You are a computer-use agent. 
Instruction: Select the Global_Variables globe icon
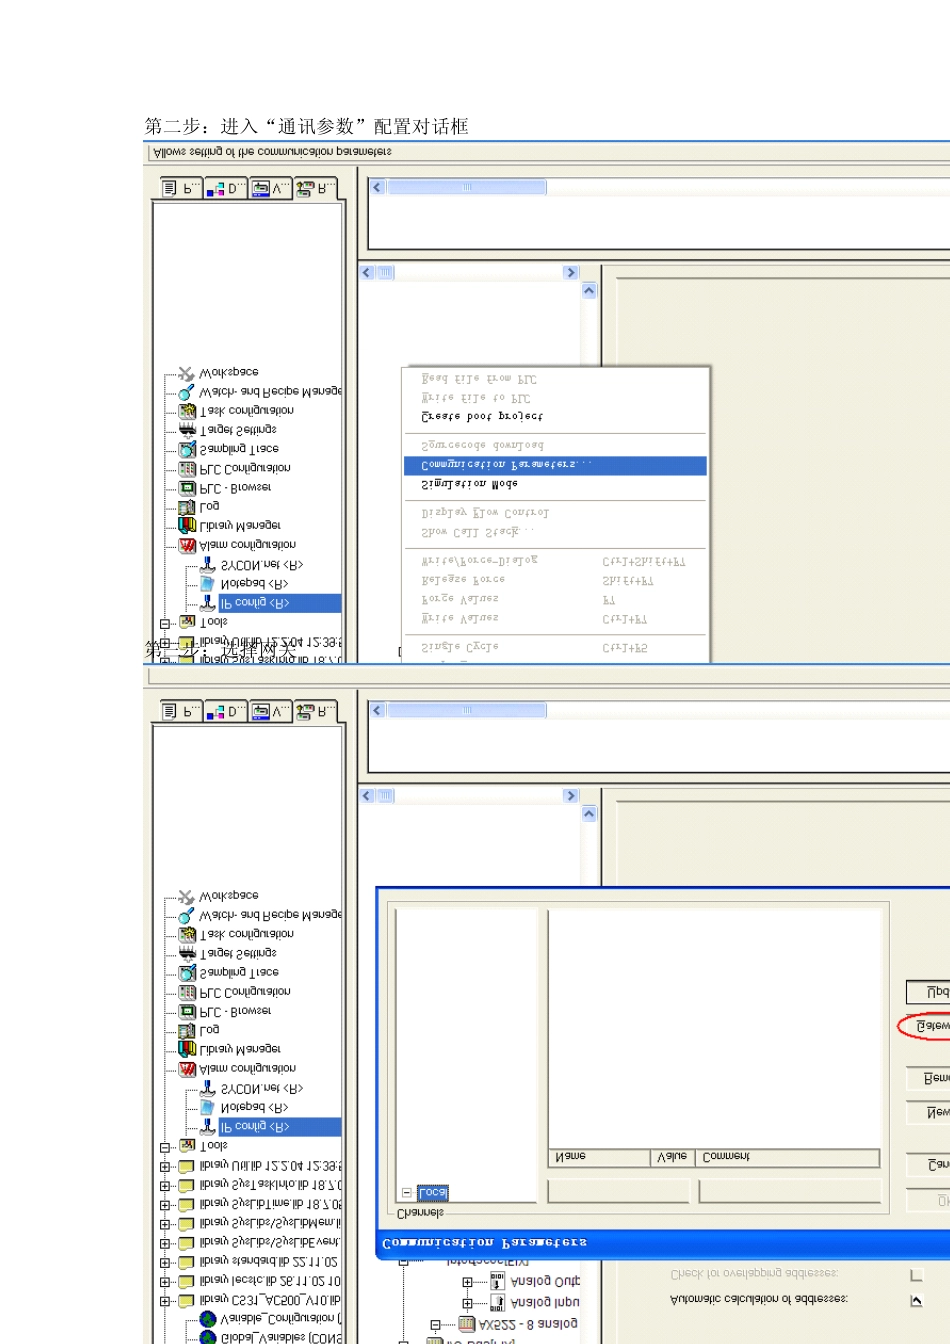pos(208,1337)
